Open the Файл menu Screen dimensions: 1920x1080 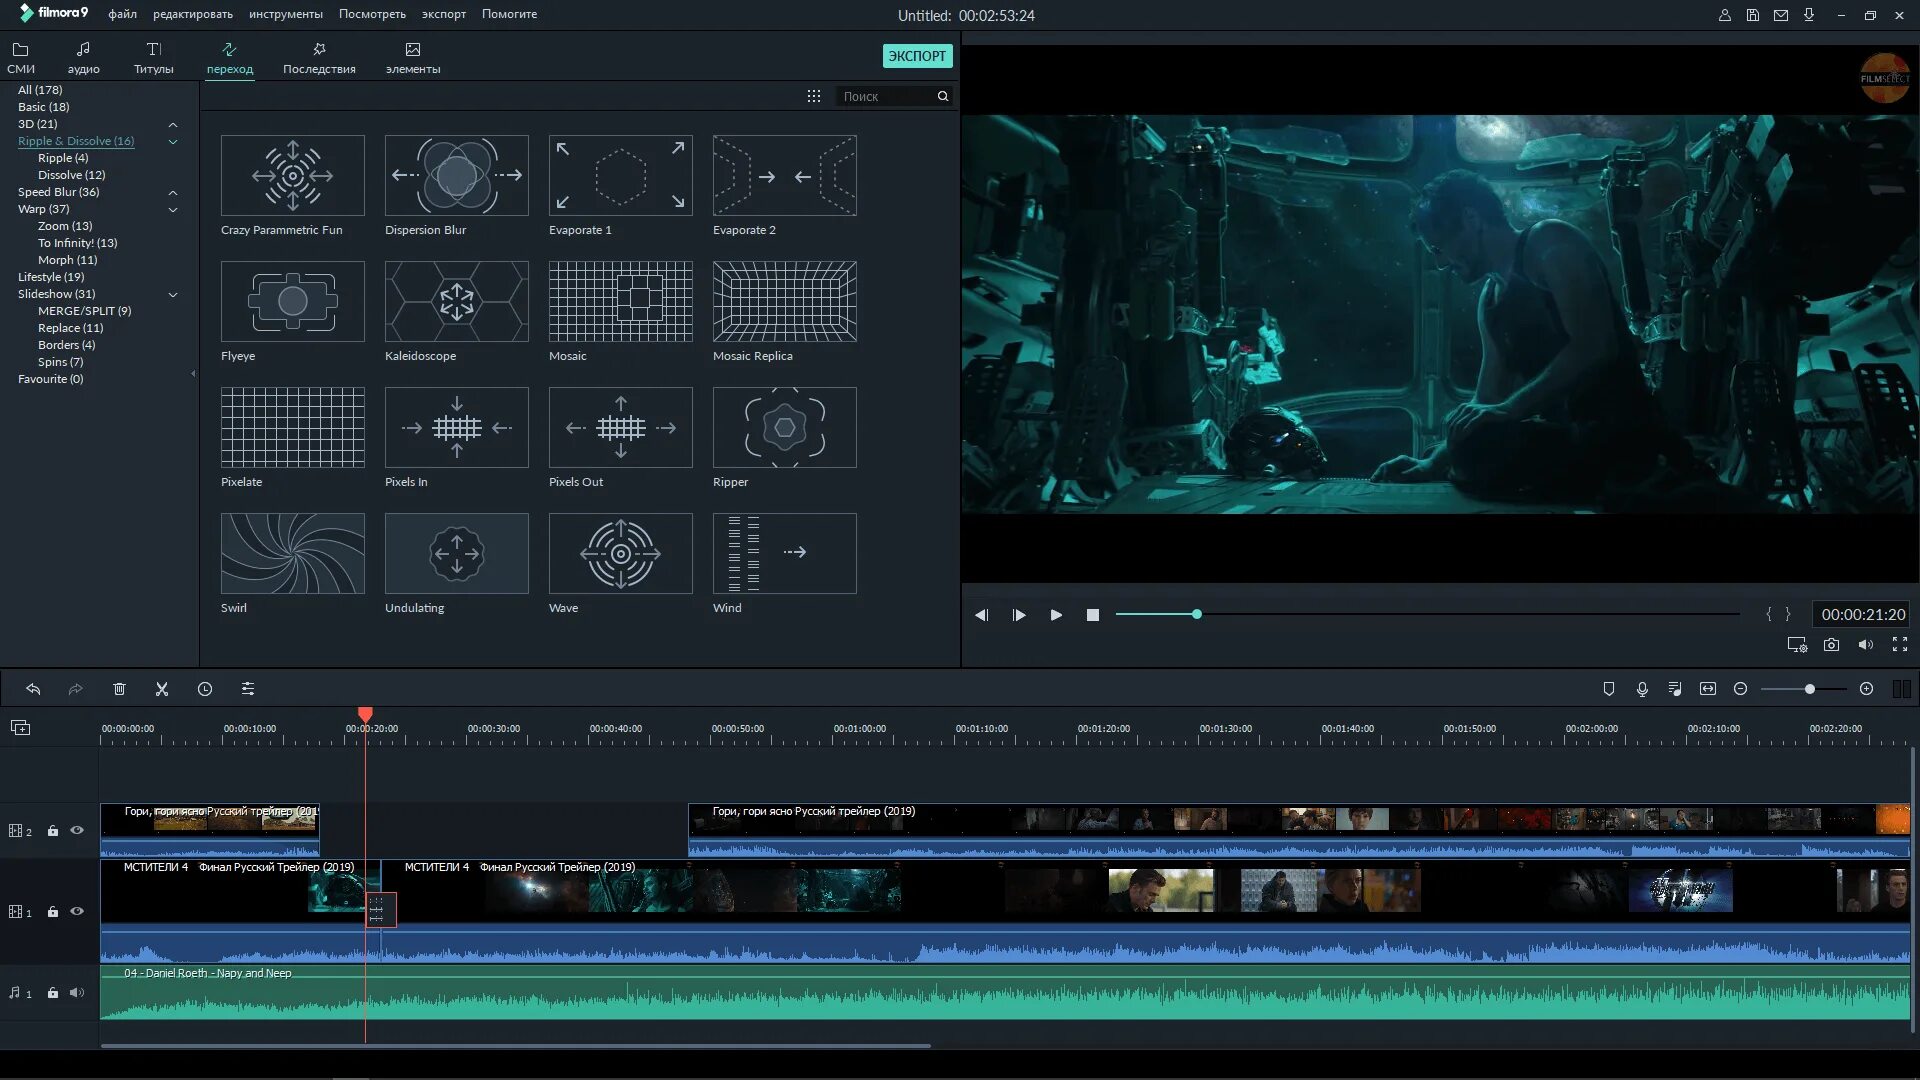(124, 13)
